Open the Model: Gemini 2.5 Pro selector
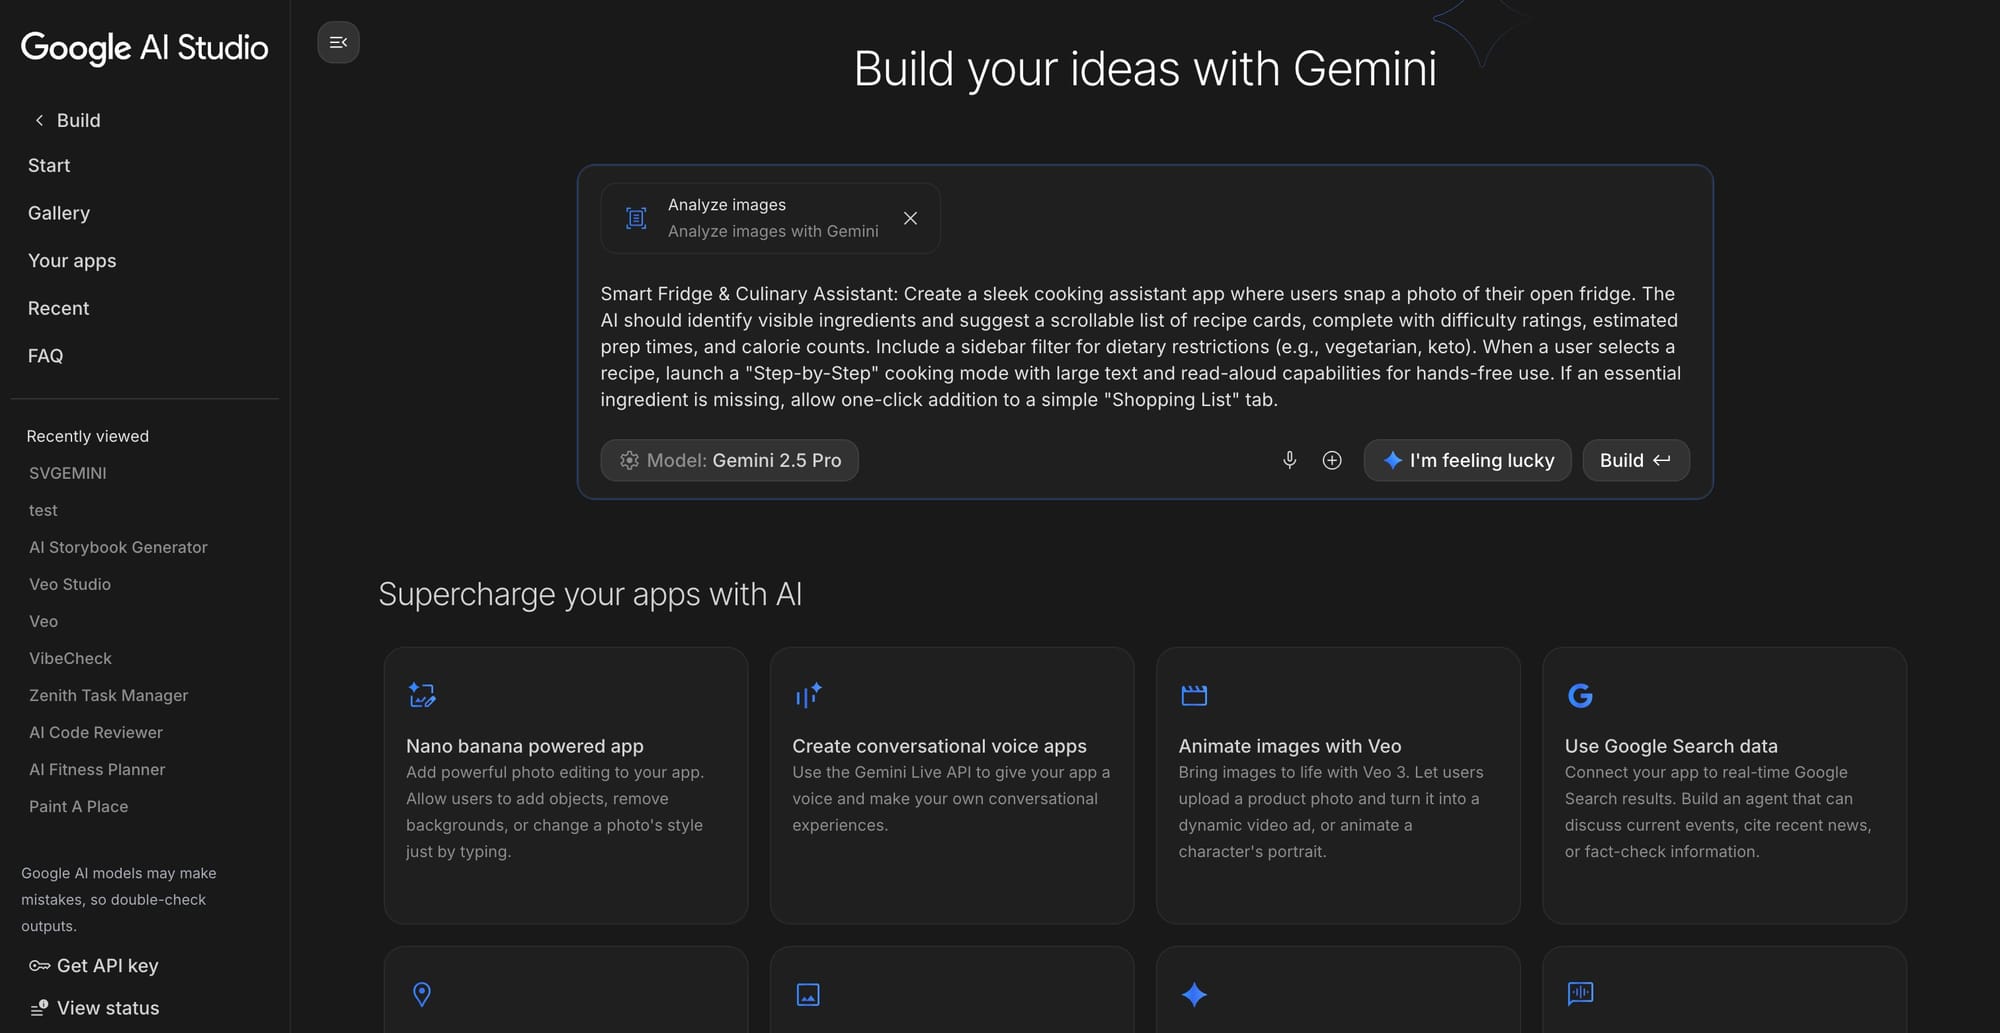This screenshot has height=1033, width=2000. coord(729,460)
